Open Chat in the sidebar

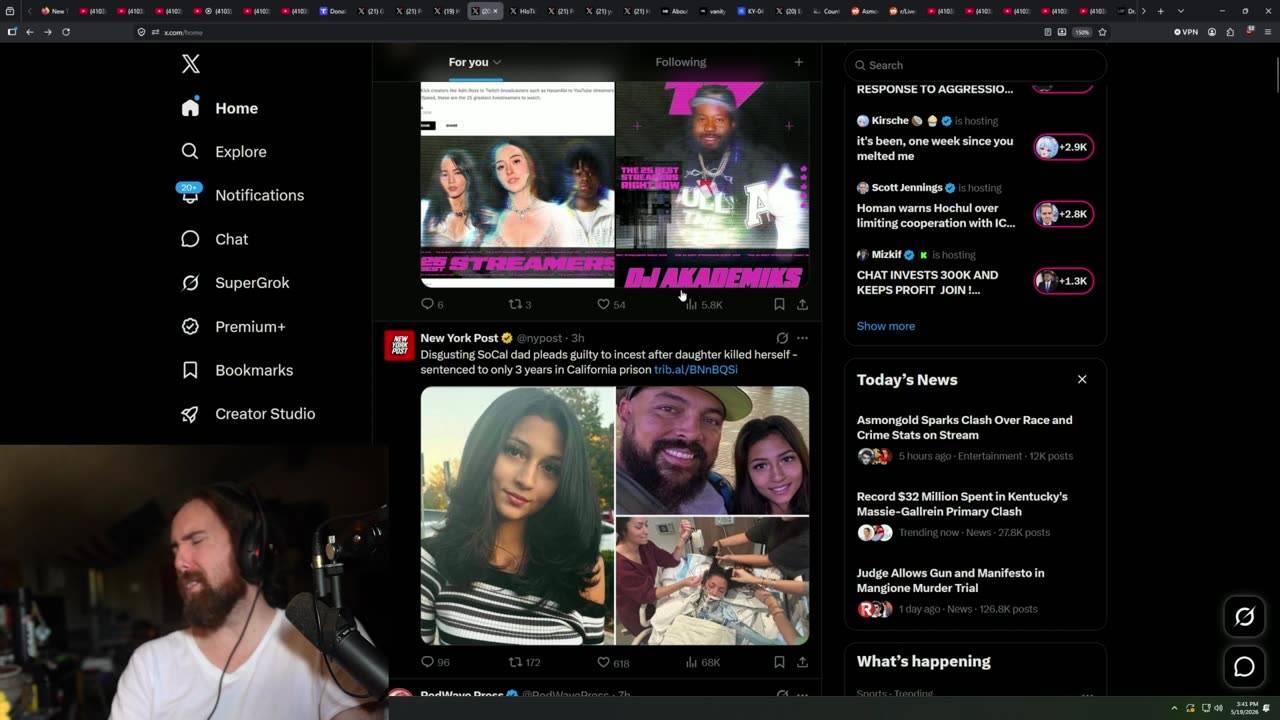[215, 239]
